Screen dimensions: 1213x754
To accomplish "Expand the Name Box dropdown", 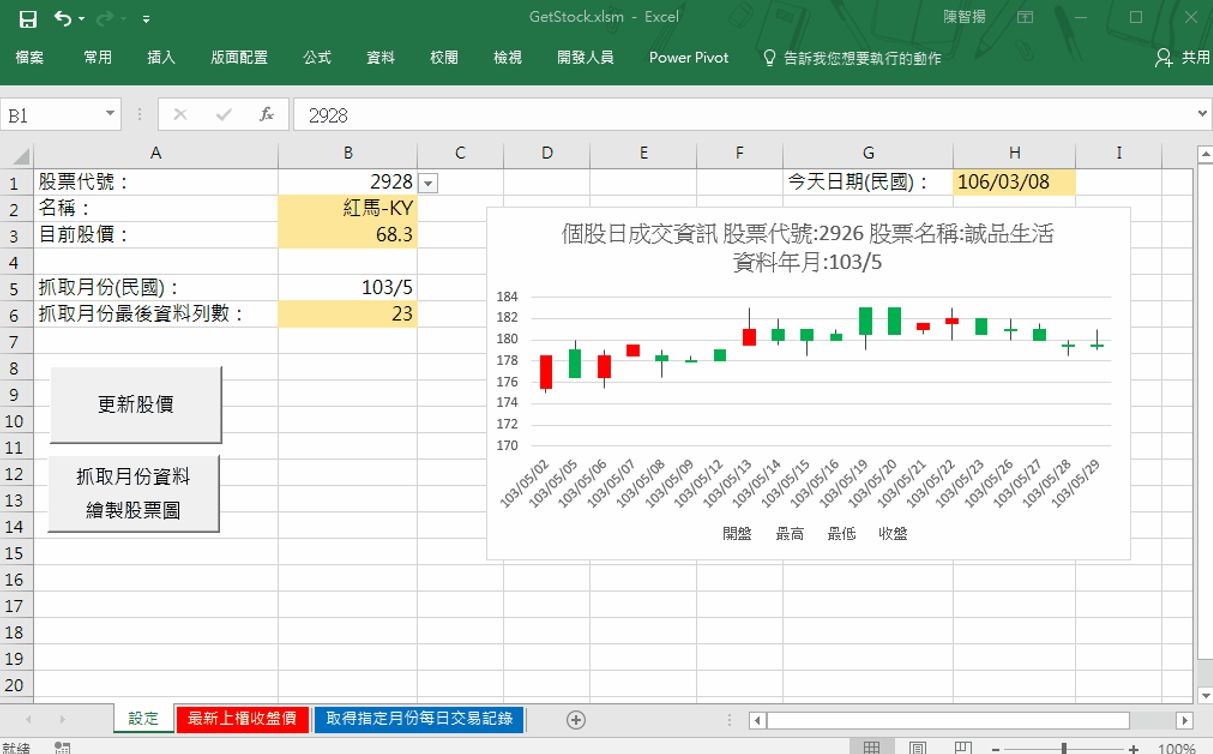I will coord(110,115).
